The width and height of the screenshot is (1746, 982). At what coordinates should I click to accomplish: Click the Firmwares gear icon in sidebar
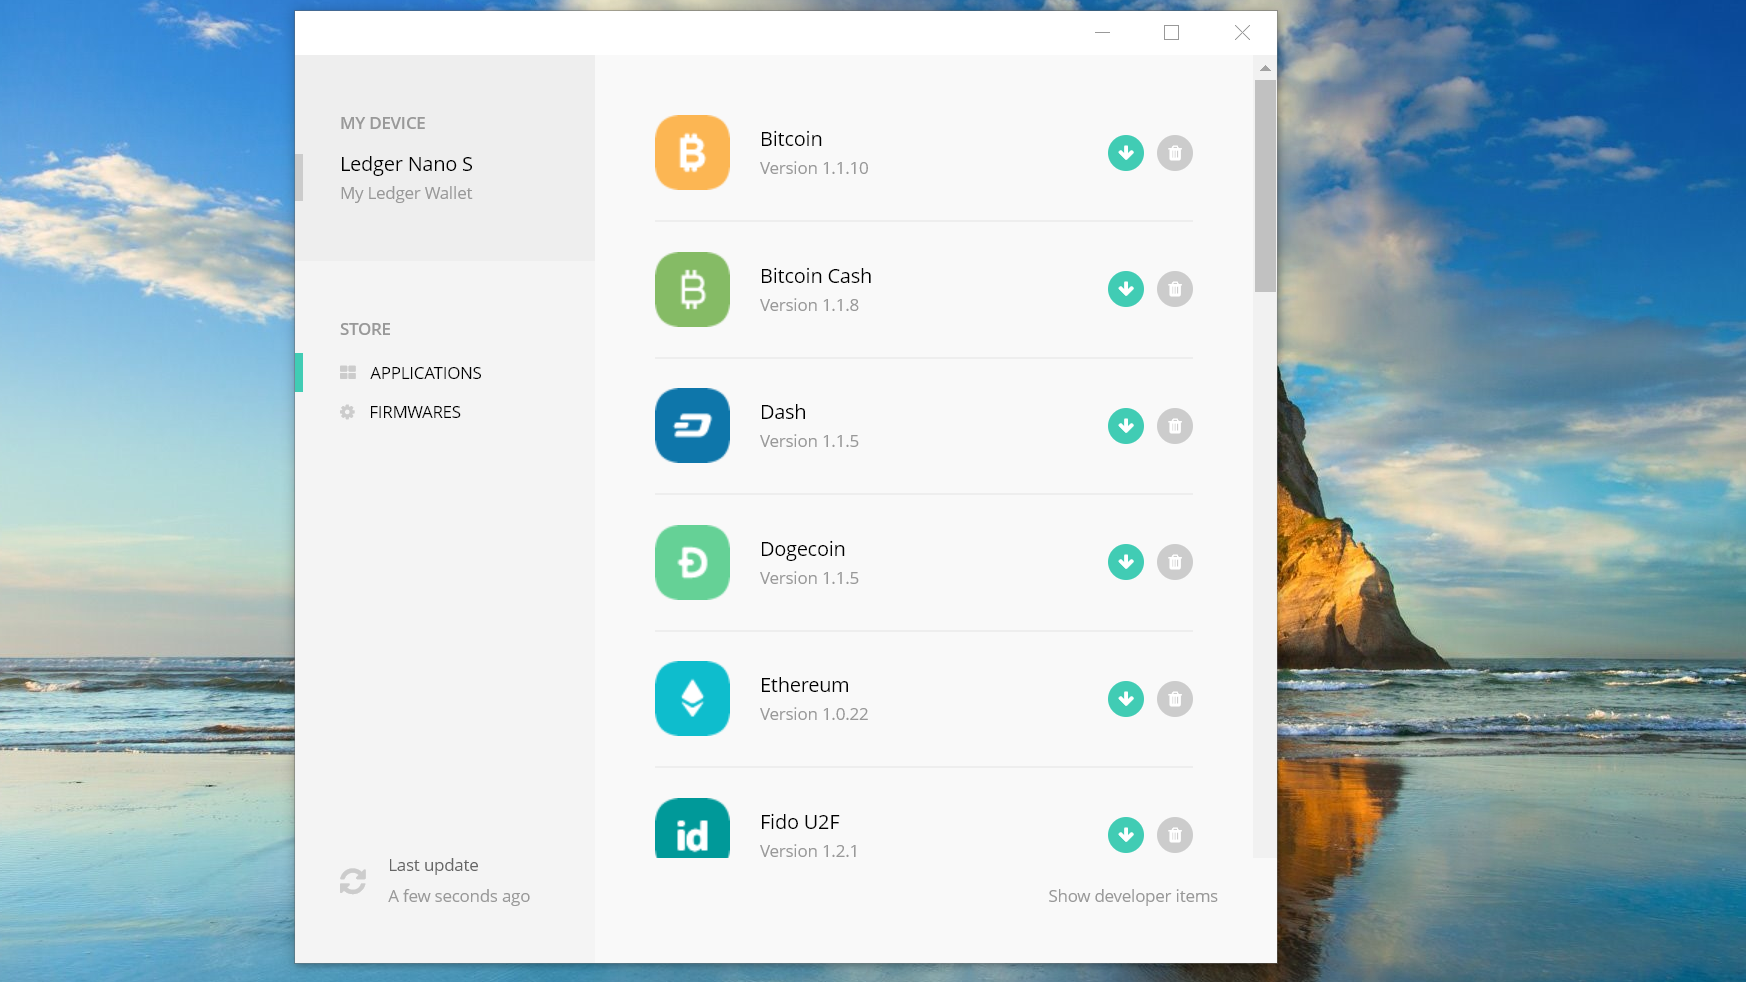347,412
